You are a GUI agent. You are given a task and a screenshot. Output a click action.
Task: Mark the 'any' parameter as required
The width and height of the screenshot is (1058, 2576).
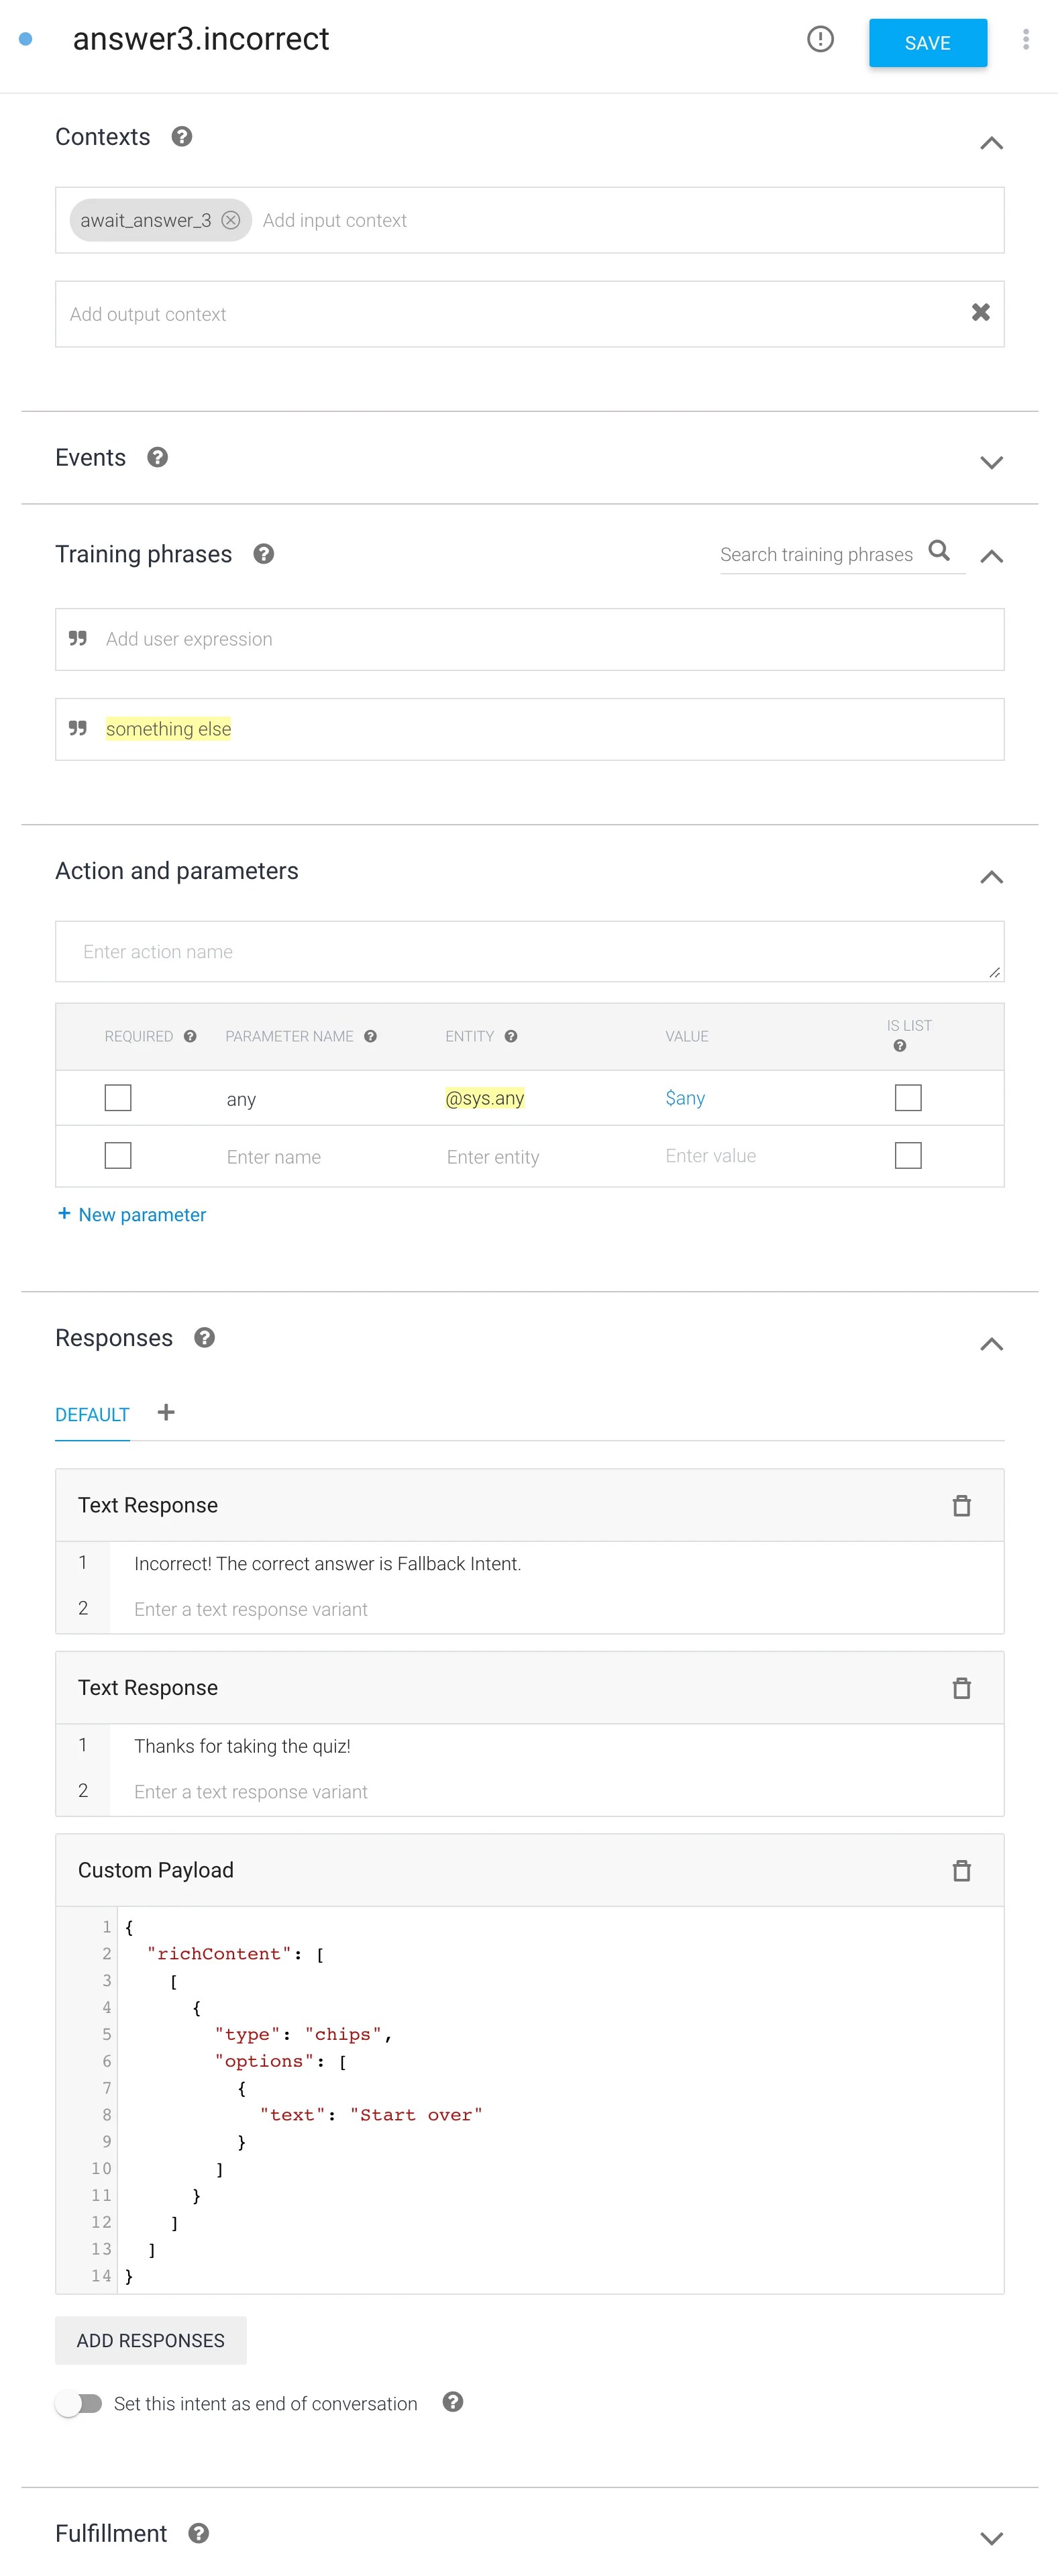(x=118, y=1098)
